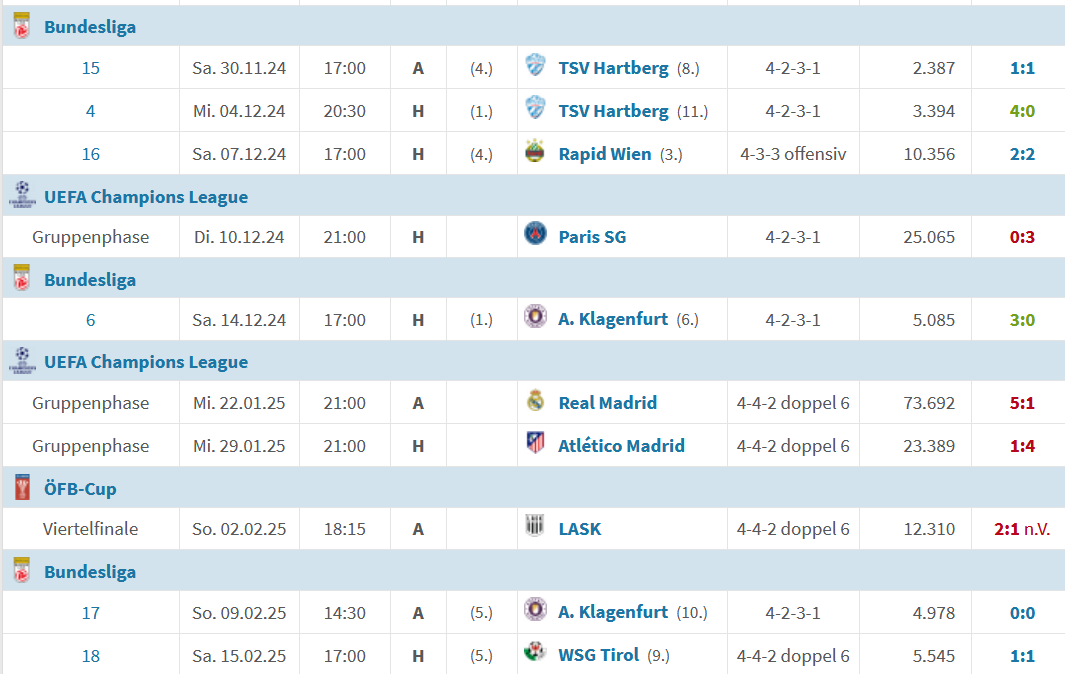Open the ÖFB-Cup competition link
This screenshot has height=674, width=1065.
80,489
